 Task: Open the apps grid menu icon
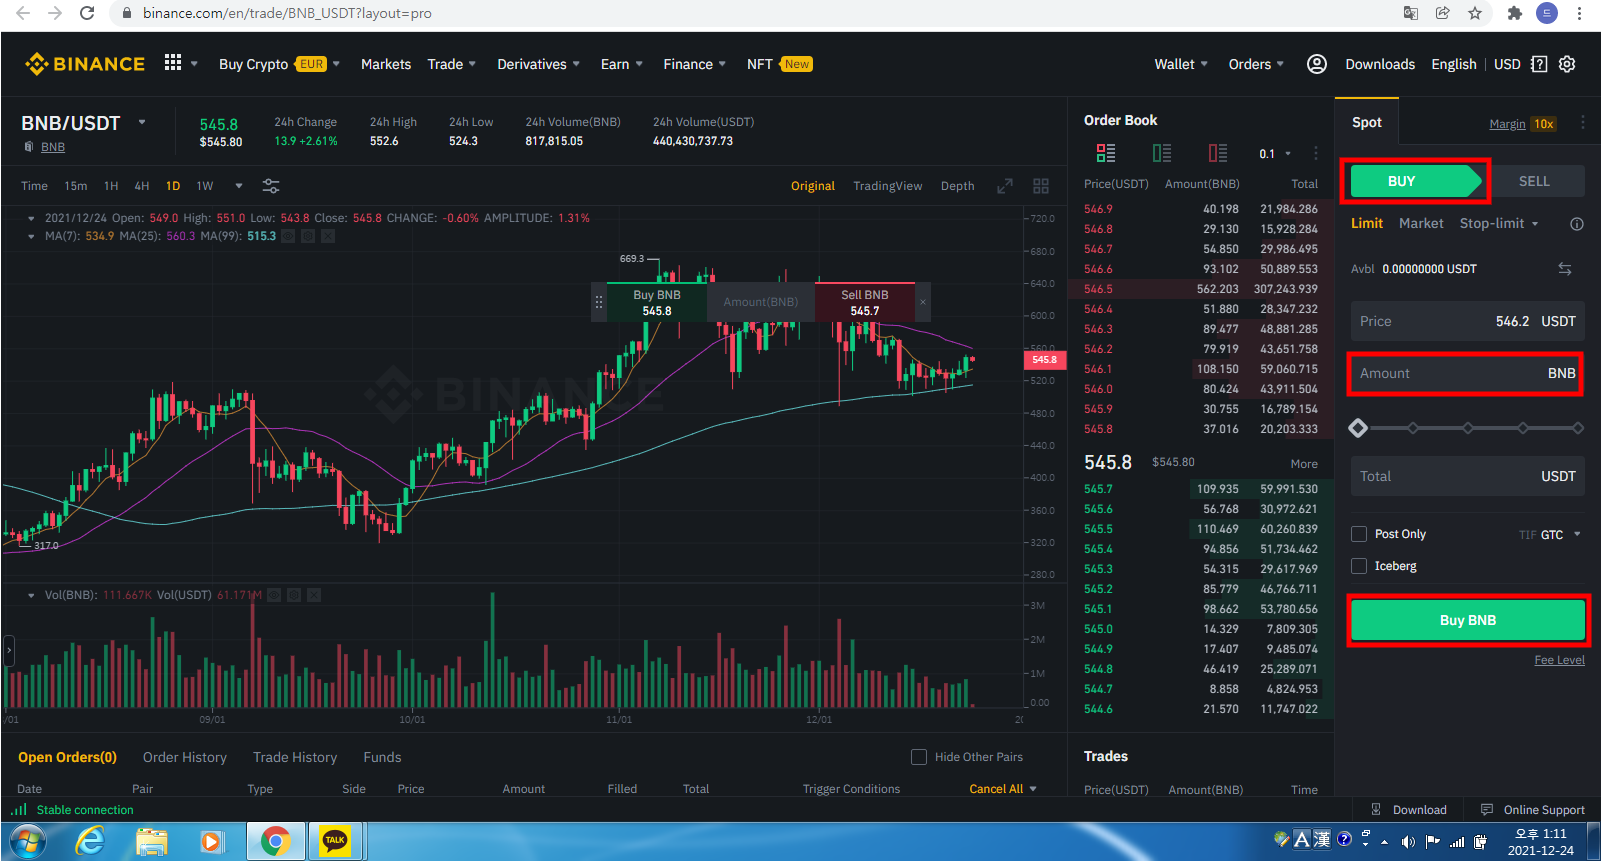(x=173, y=63)
